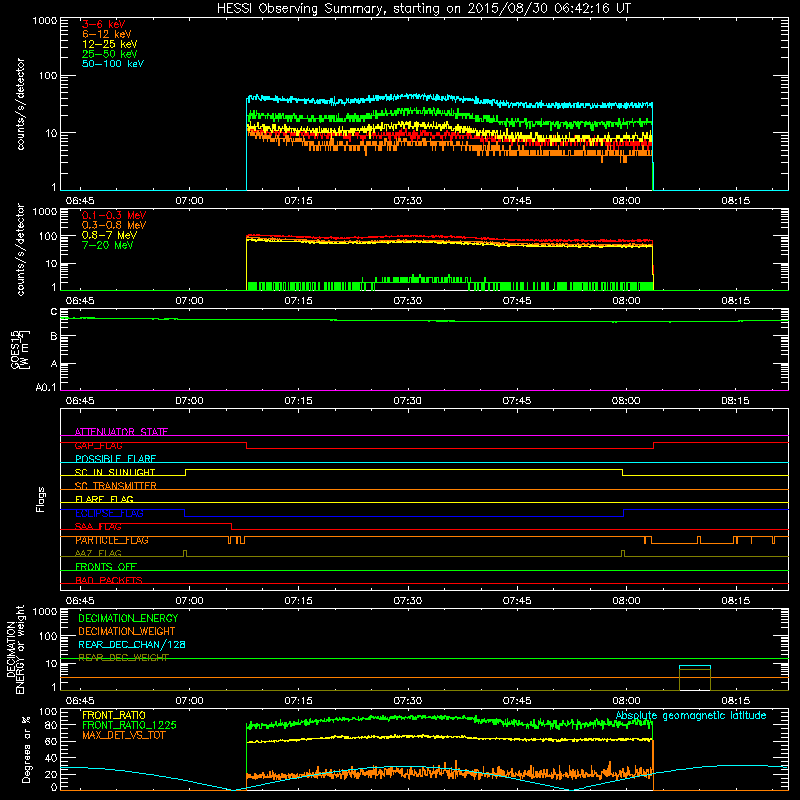The image size is (800, 800).
Task: Click the 7-20 MeV legend label
Action: 108,245
